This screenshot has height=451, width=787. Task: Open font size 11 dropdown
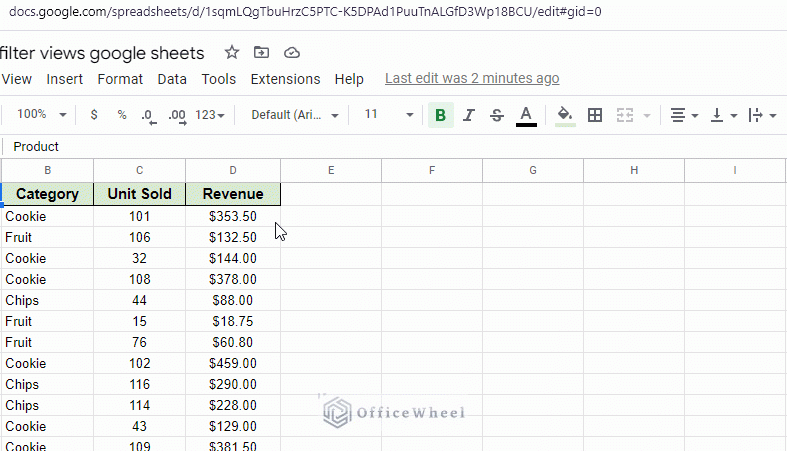(x=389, y=114)
